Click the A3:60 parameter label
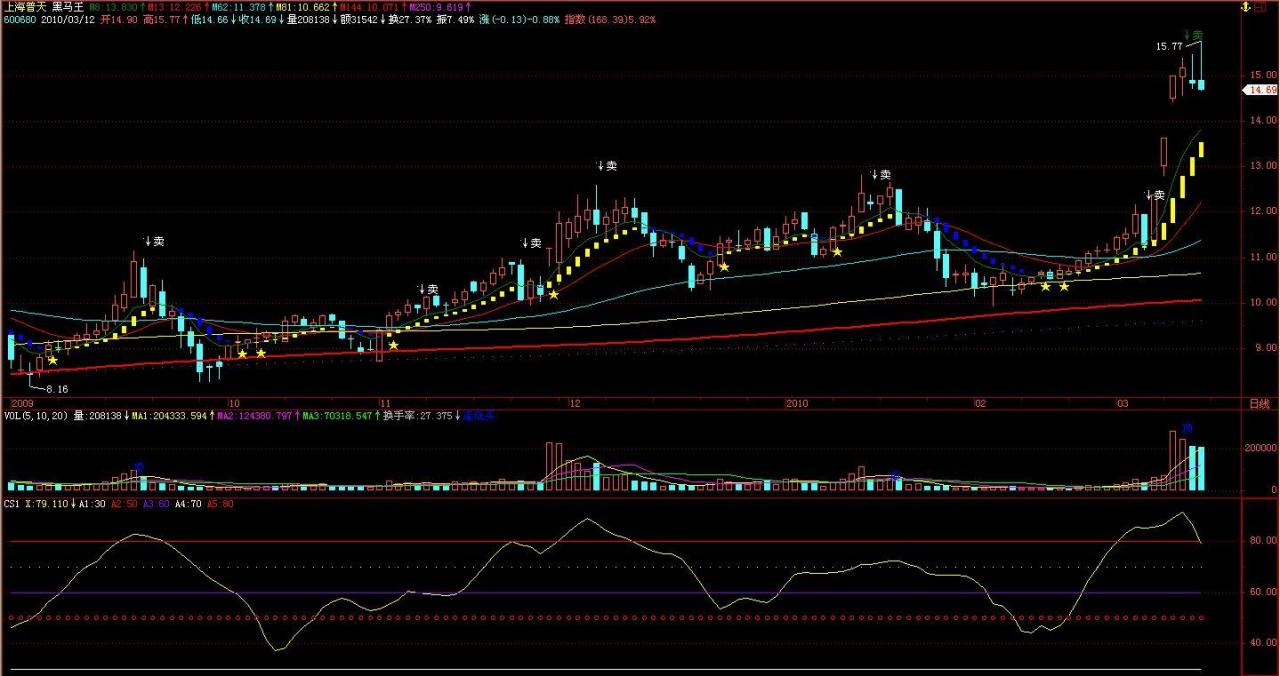The image size is (1280, 676). click(157, 505)
